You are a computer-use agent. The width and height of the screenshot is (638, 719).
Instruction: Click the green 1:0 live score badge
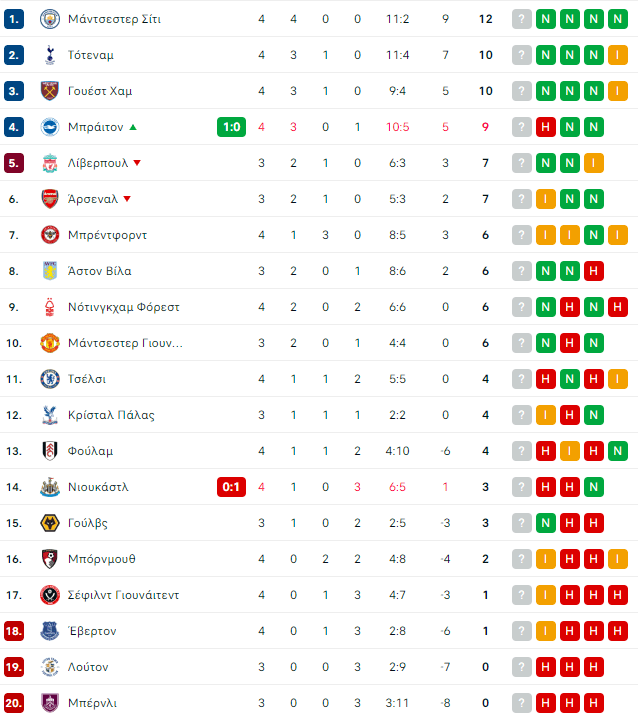[230, 127]
